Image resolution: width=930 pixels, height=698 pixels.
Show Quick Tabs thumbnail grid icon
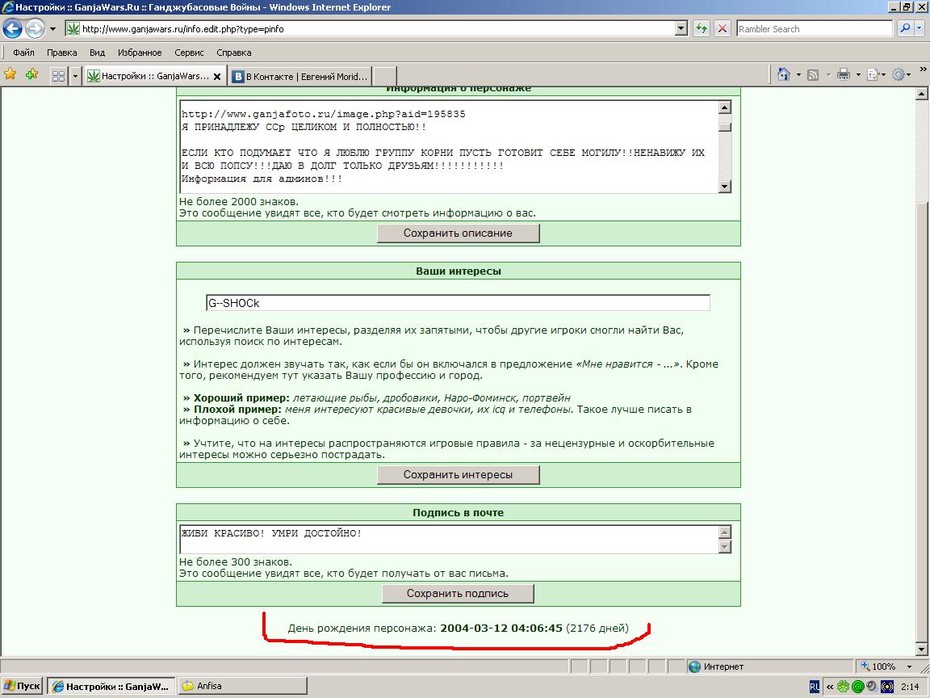click(x=58, y=76)
